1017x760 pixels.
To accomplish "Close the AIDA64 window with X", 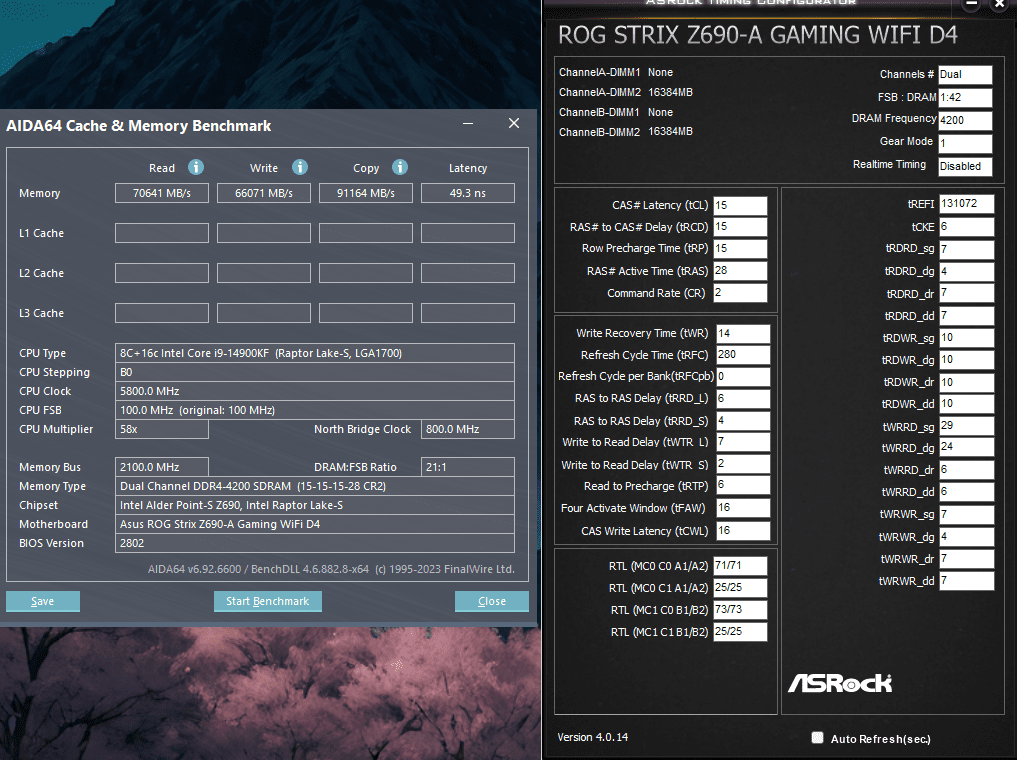I will tap(514, 123).
